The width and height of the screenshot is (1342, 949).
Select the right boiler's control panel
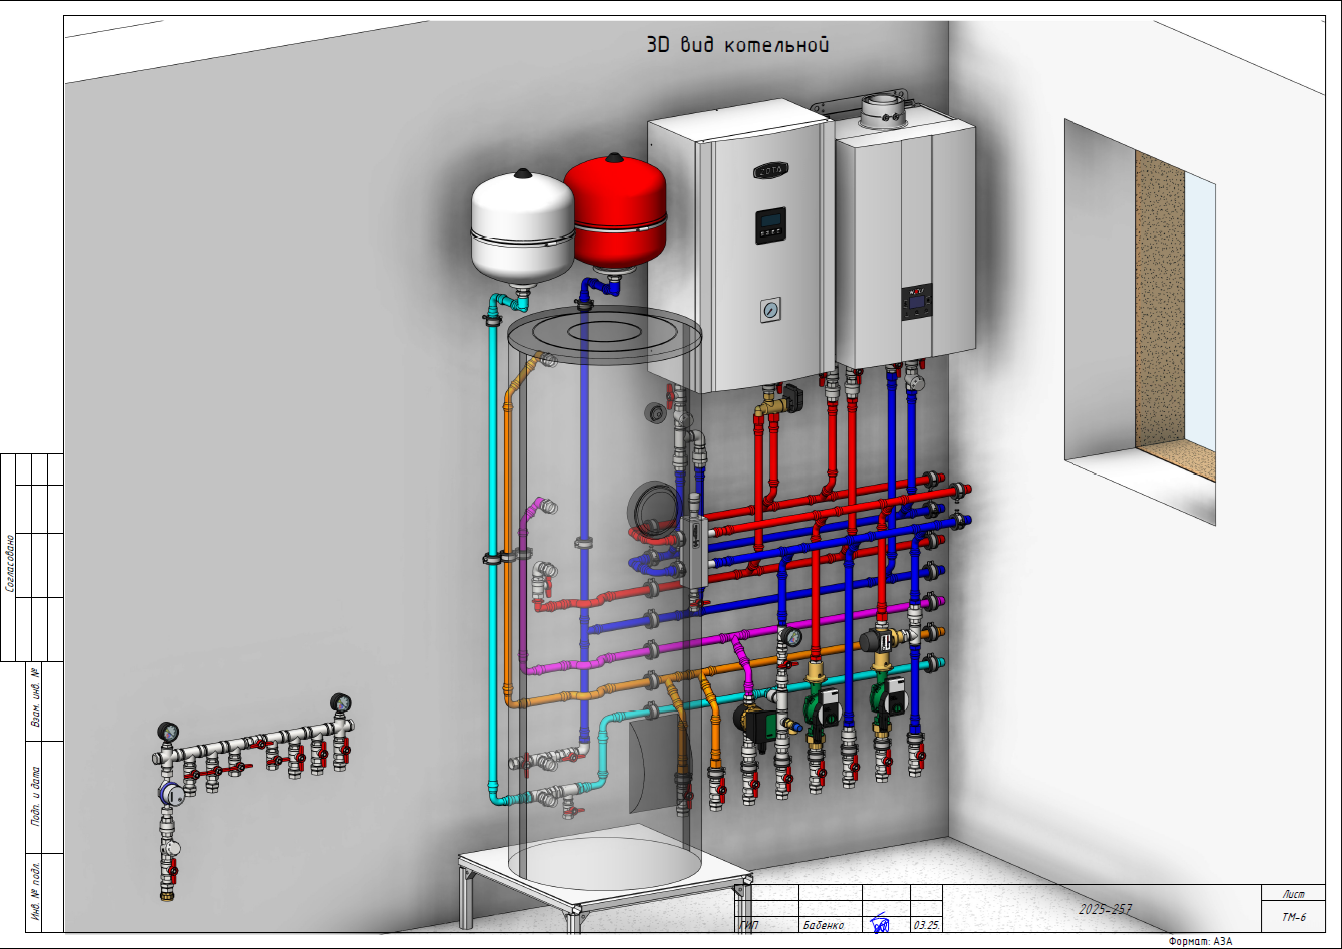pyautogui.click(x=917, y=302)
